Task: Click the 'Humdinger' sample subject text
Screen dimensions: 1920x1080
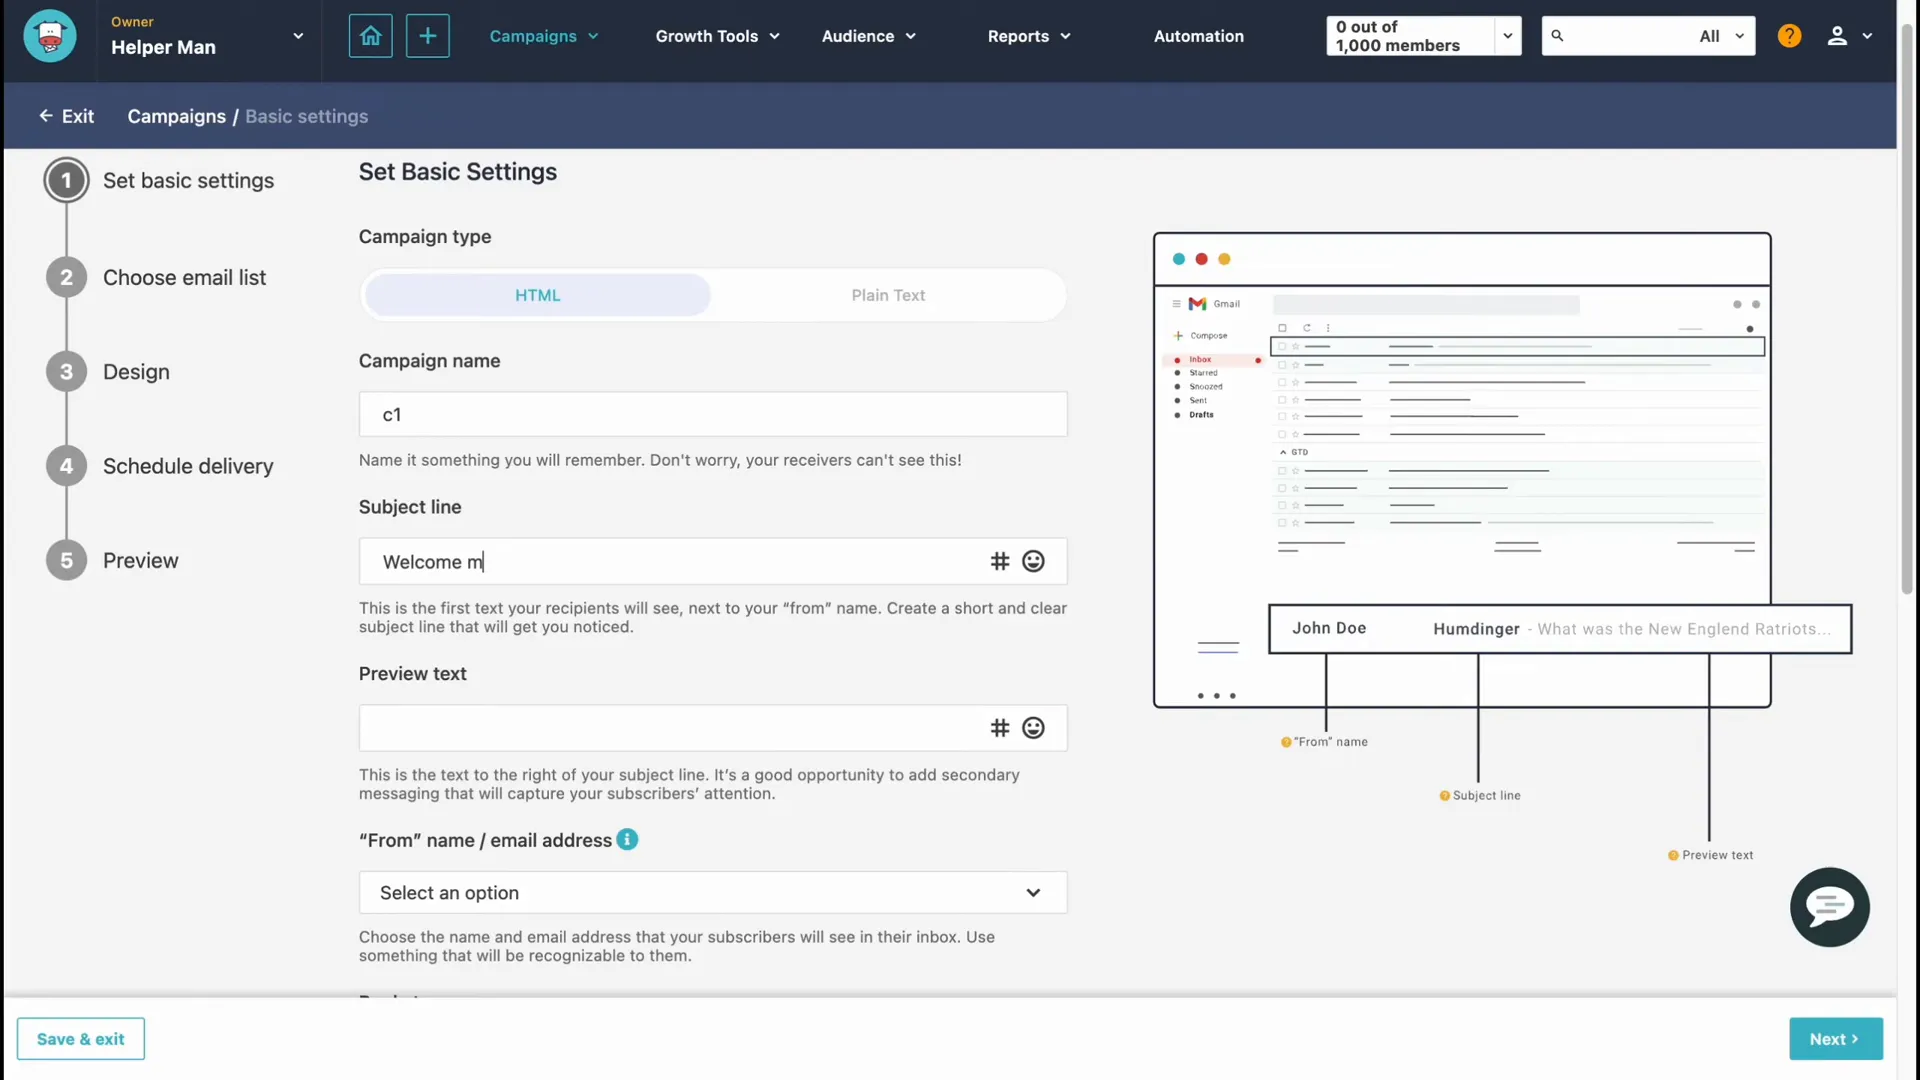Action: tap(1476, 629)
